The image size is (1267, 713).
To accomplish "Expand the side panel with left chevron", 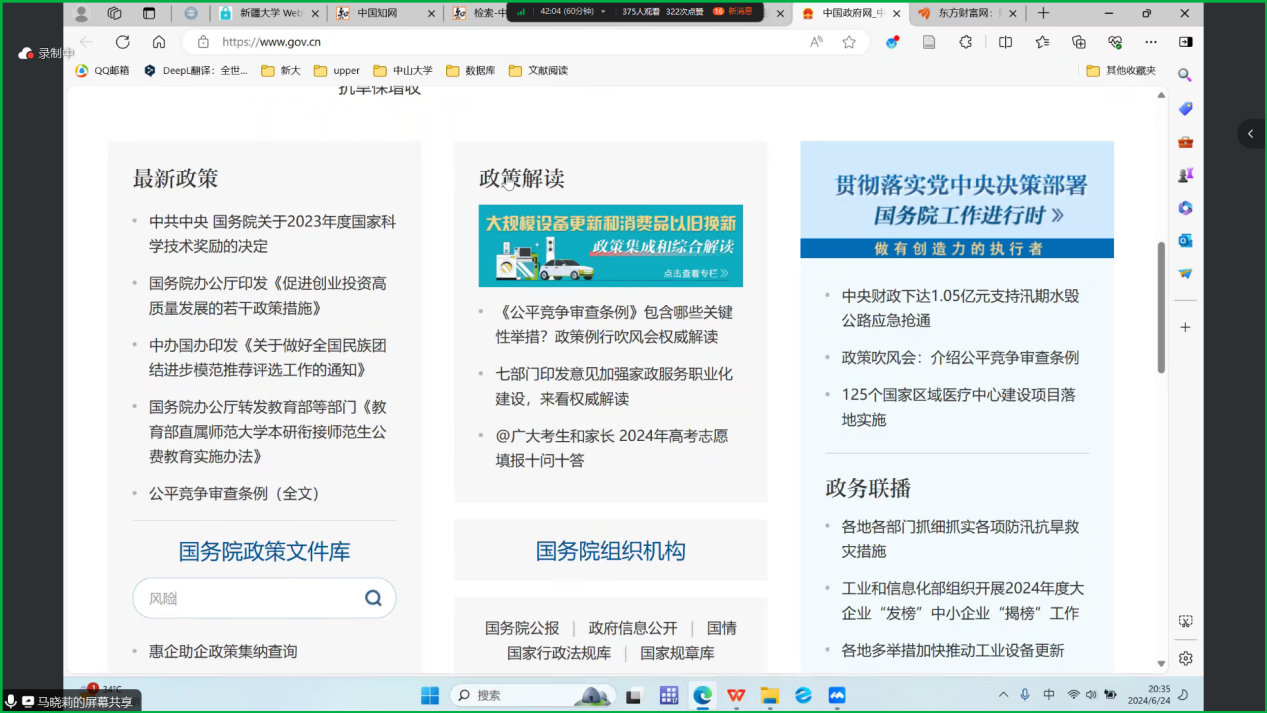I will point(1250,134).
